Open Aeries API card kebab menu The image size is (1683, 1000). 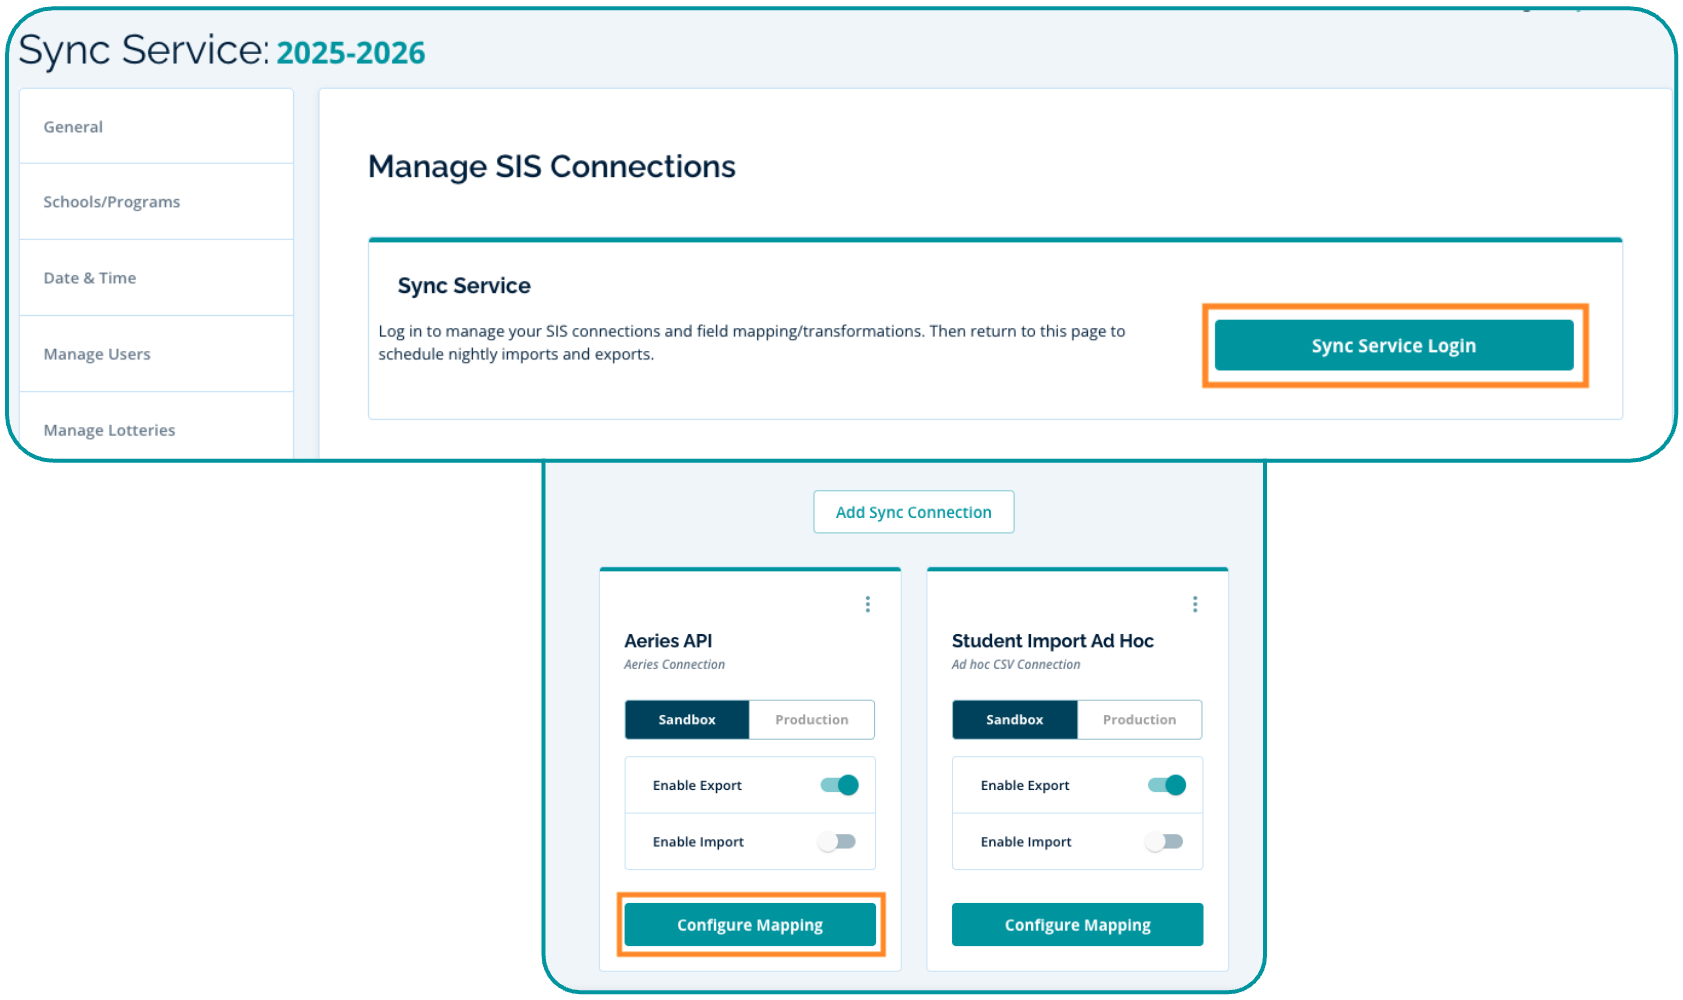[867, 604]
